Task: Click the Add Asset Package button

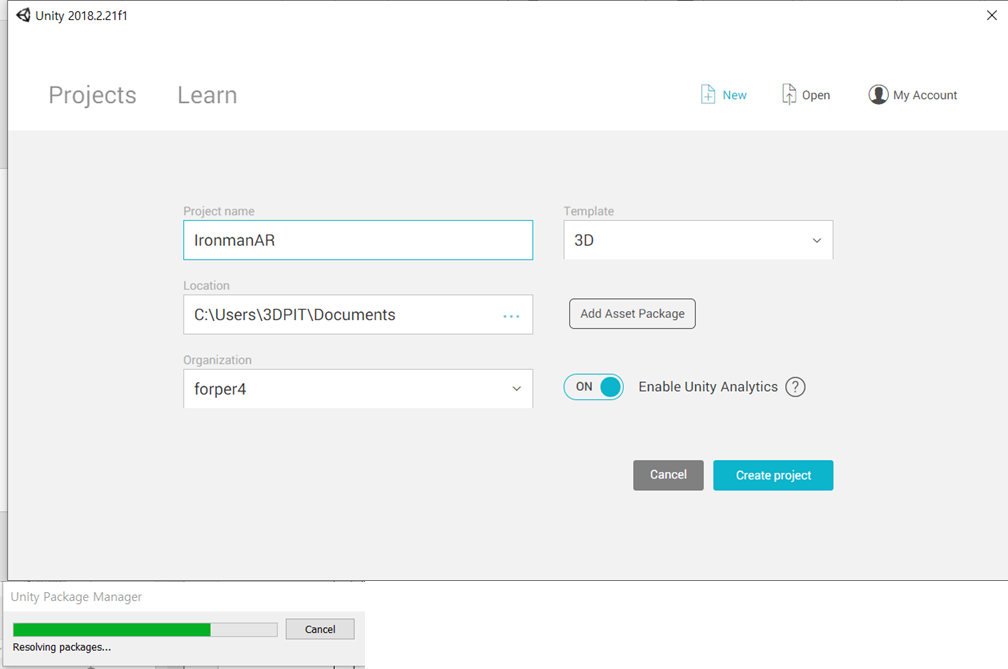Action: 632,314
